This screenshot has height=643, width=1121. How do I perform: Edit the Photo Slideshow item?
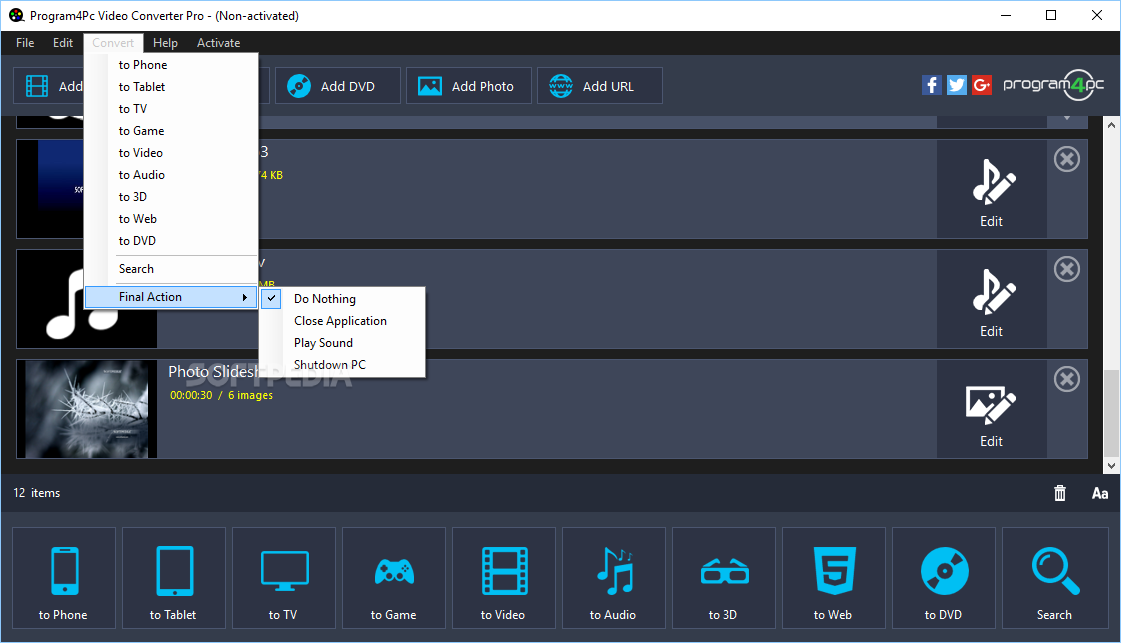[x=992, y=409]
